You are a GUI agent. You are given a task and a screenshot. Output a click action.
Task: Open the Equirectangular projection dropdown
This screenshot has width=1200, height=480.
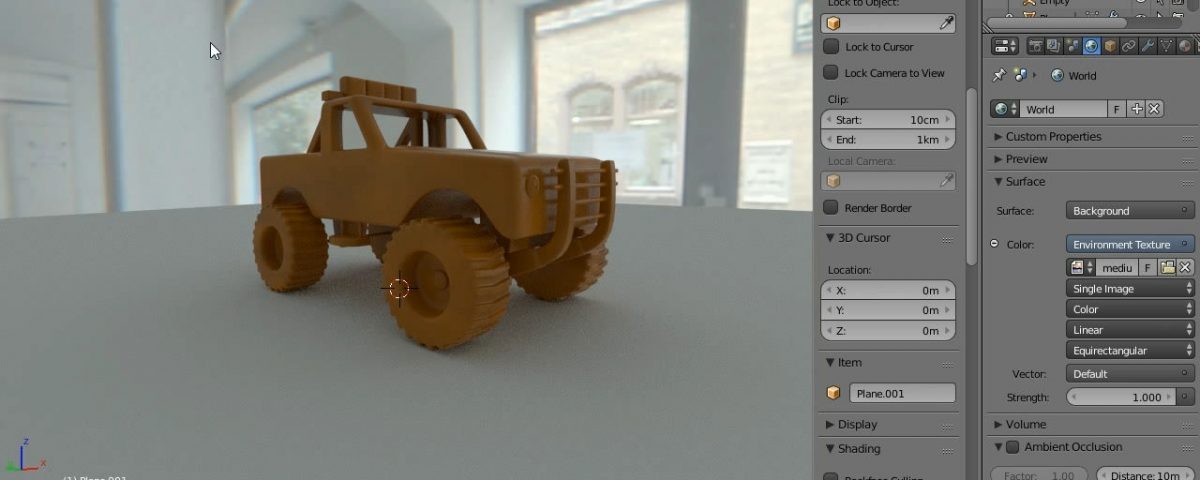(1130, 351)
